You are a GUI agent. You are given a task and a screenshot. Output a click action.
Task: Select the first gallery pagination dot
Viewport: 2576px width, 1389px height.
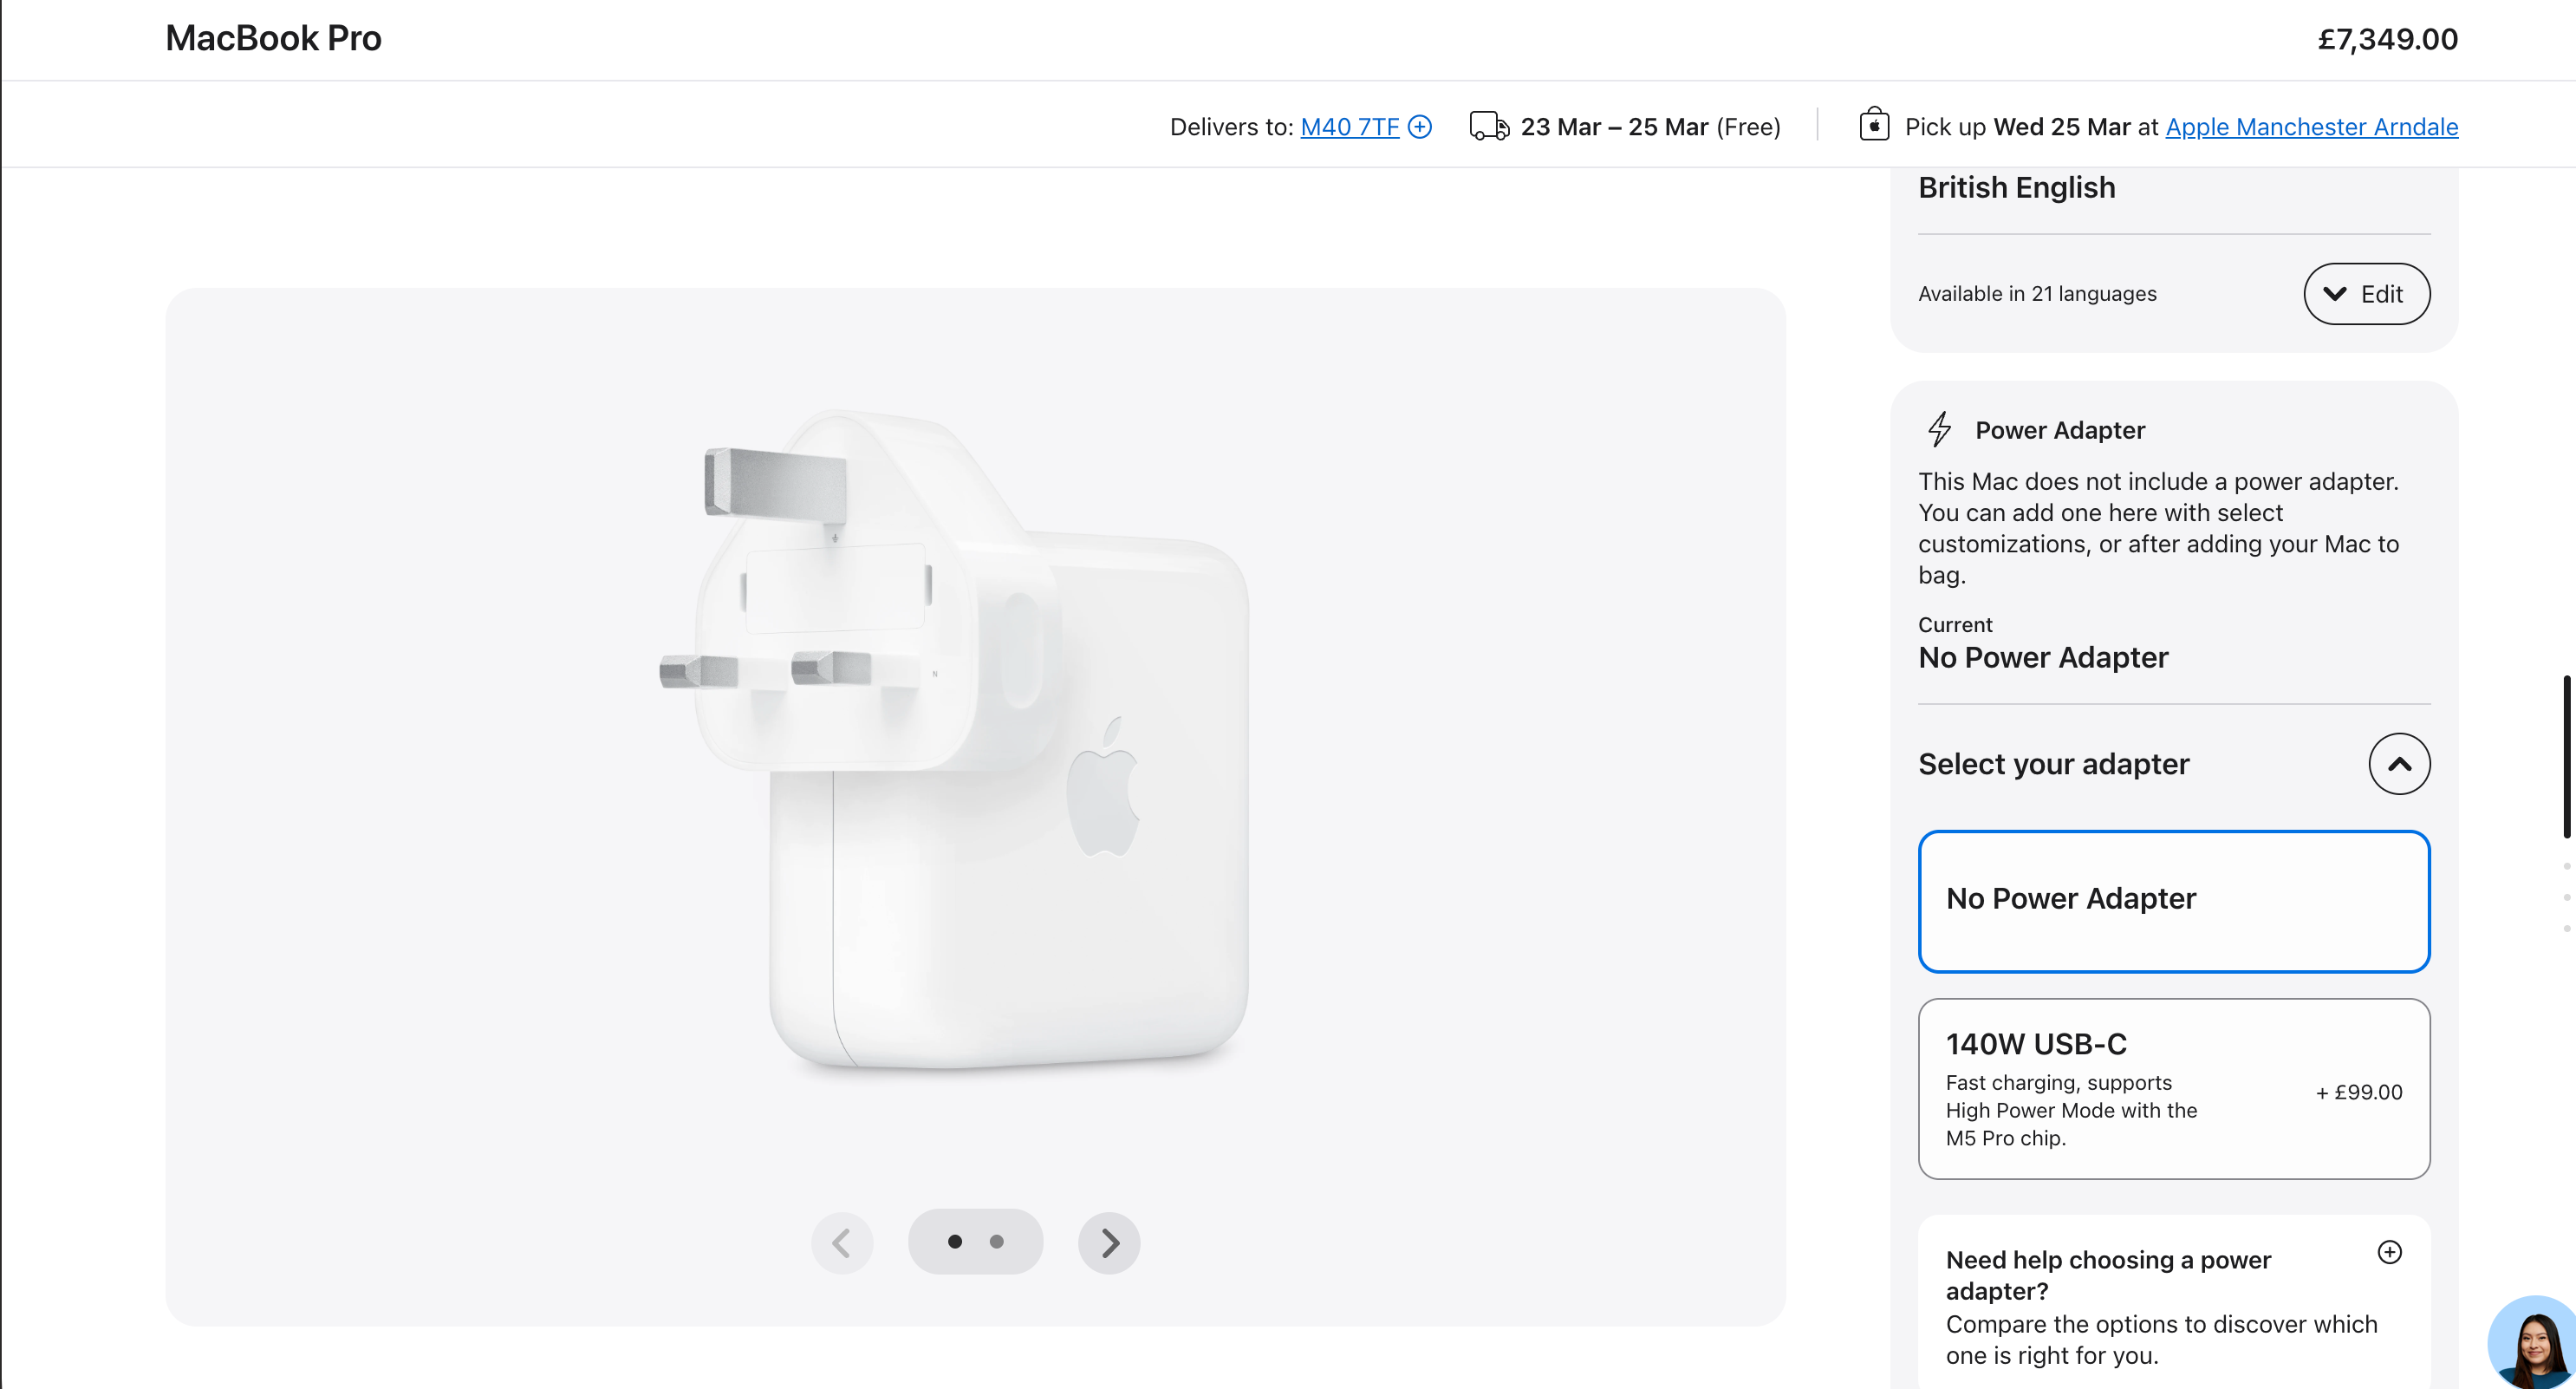(x=955, y=1242)
